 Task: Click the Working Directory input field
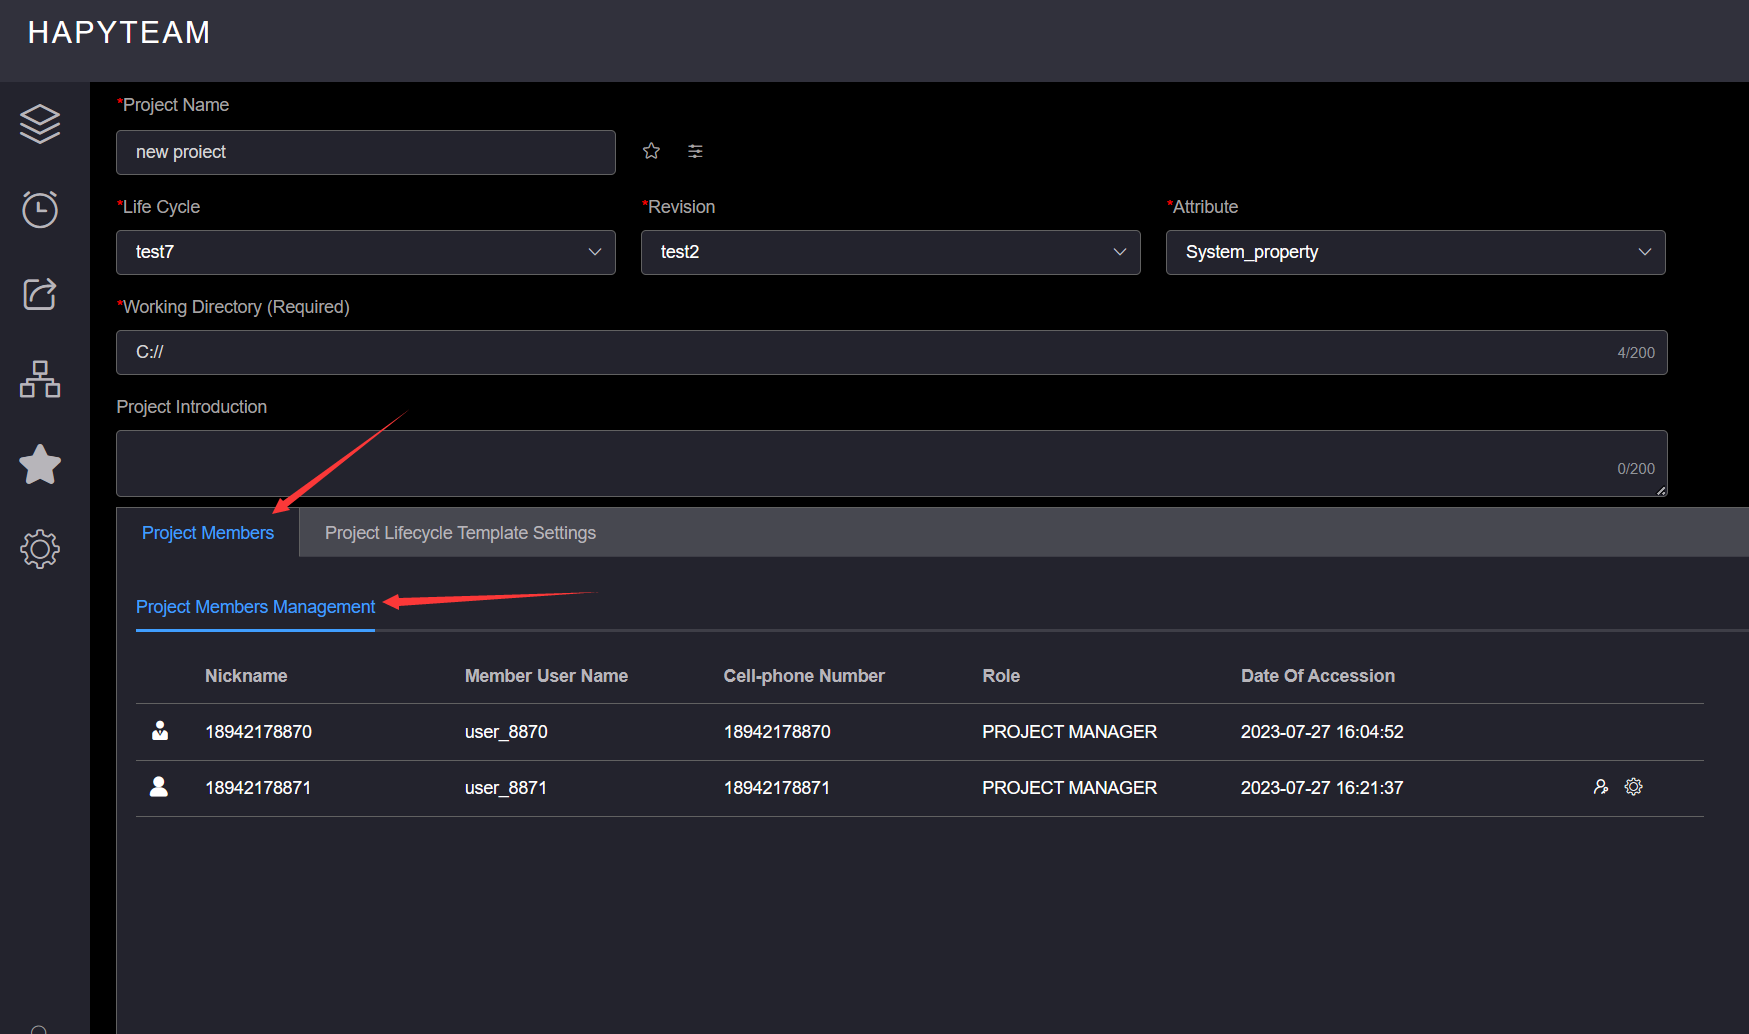tap(892, 352)
